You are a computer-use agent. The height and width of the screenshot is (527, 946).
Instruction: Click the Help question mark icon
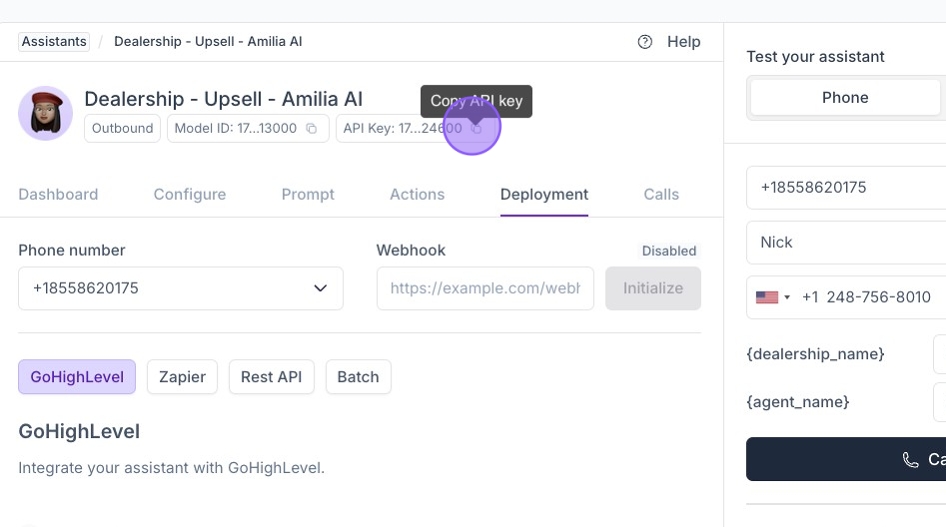(x=645, y=42)
